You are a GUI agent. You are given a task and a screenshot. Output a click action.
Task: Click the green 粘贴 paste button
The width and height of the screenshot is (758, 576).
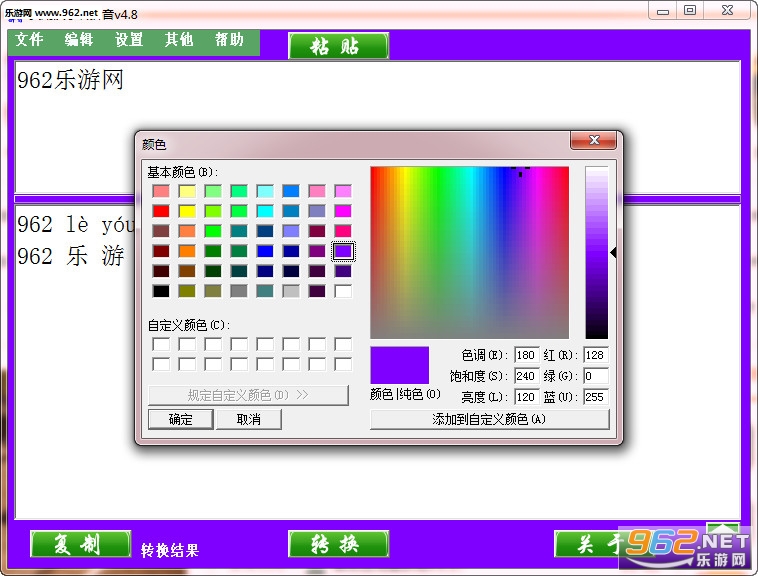click(x=338, y=46)
